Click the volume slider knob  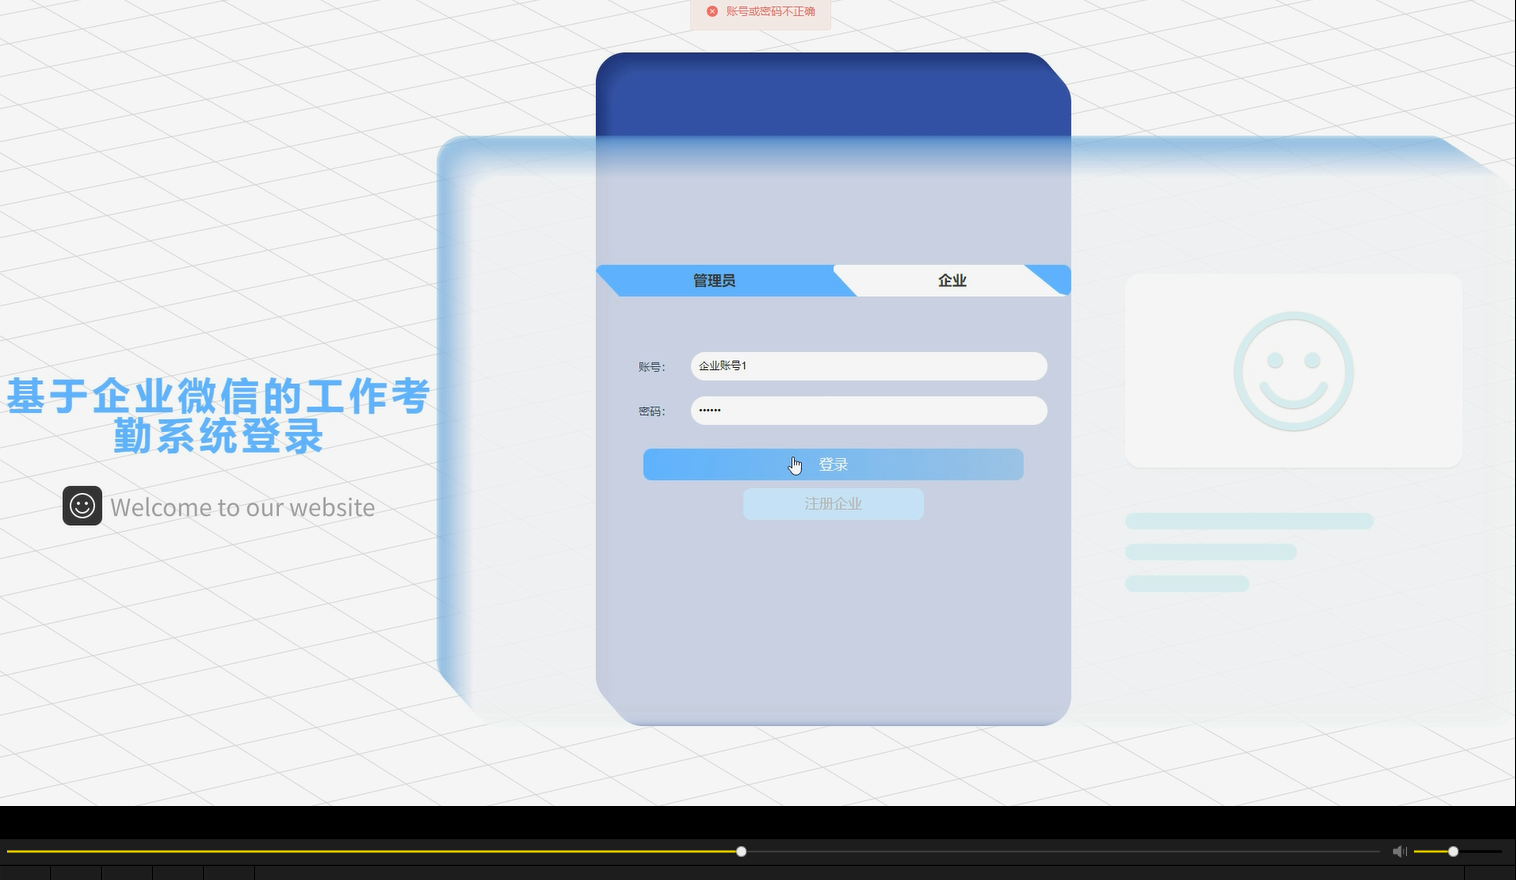pos(1452,851)
